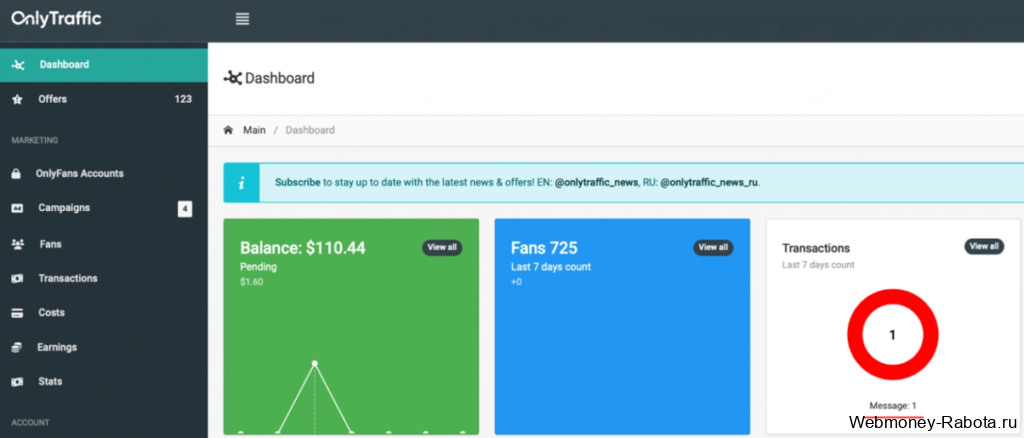Click the OnlyTraffic logo
The height and width of the screenshot is (438, 1024).
(x=56, y=18)
